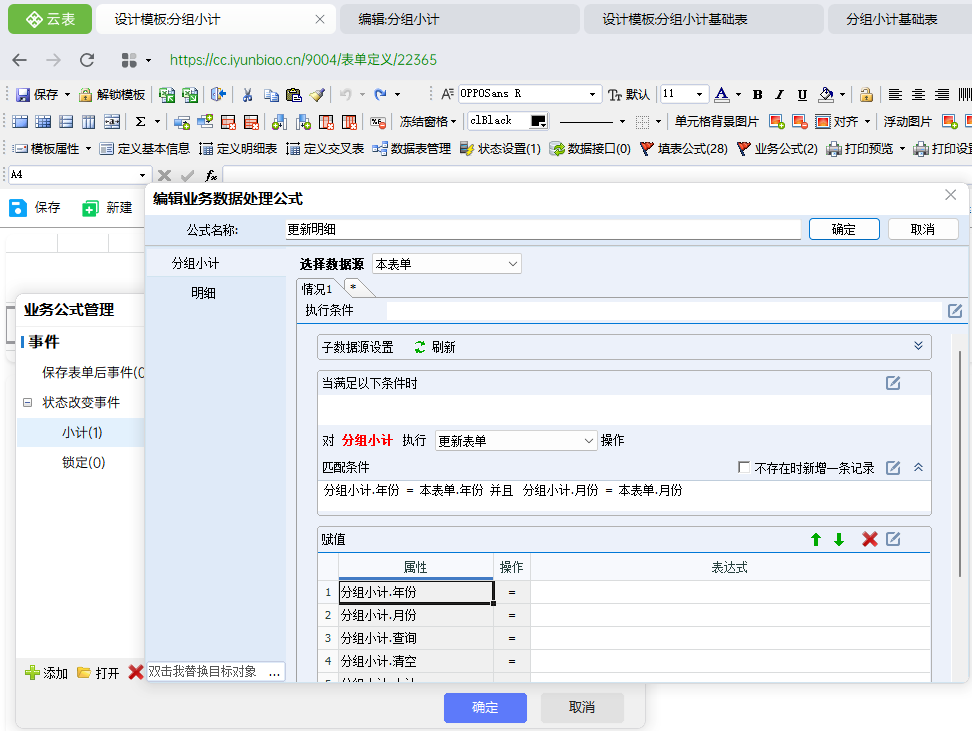The height and width of the screenshot is (731, 972).
Task: Edit 匹配条件 with its pencil icon
Action: click(x=893, y=467)
